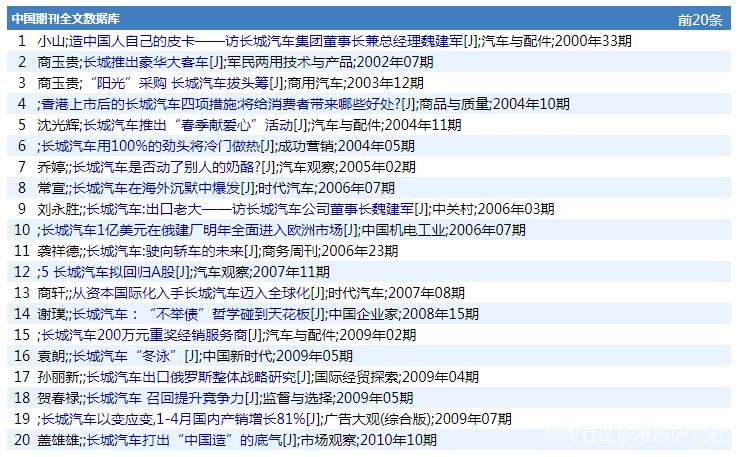Open link 从资本国际化入手长城汽车迈入全球化
739x457 pixels.
[x=191, y=293]
